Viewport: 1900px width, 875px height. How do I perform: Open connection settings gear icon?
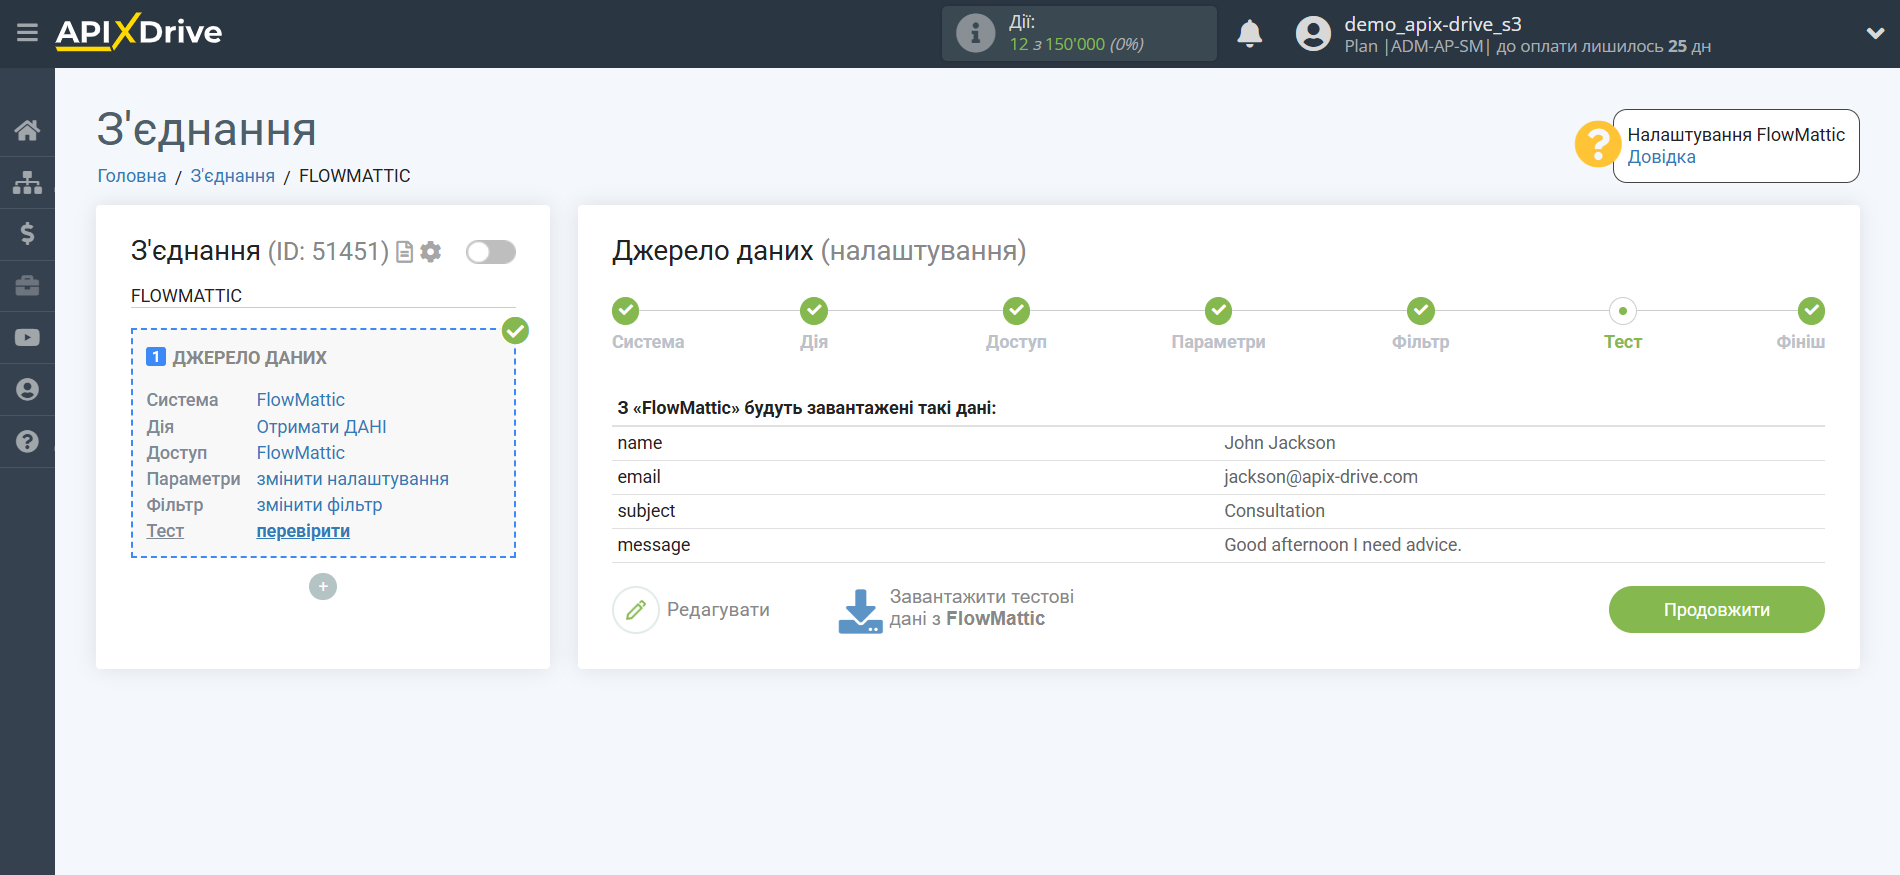click(431, 252)
